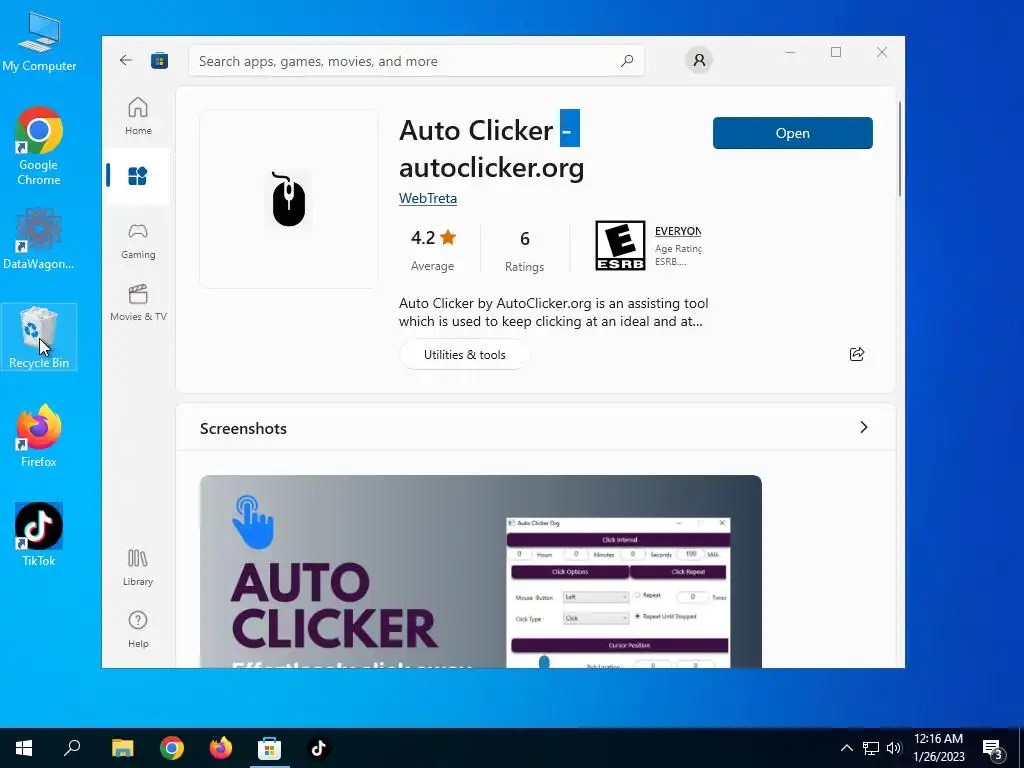1024x768 pixels.
Task: Minimize the Microsoft Store window
Action: click(790, 52)
